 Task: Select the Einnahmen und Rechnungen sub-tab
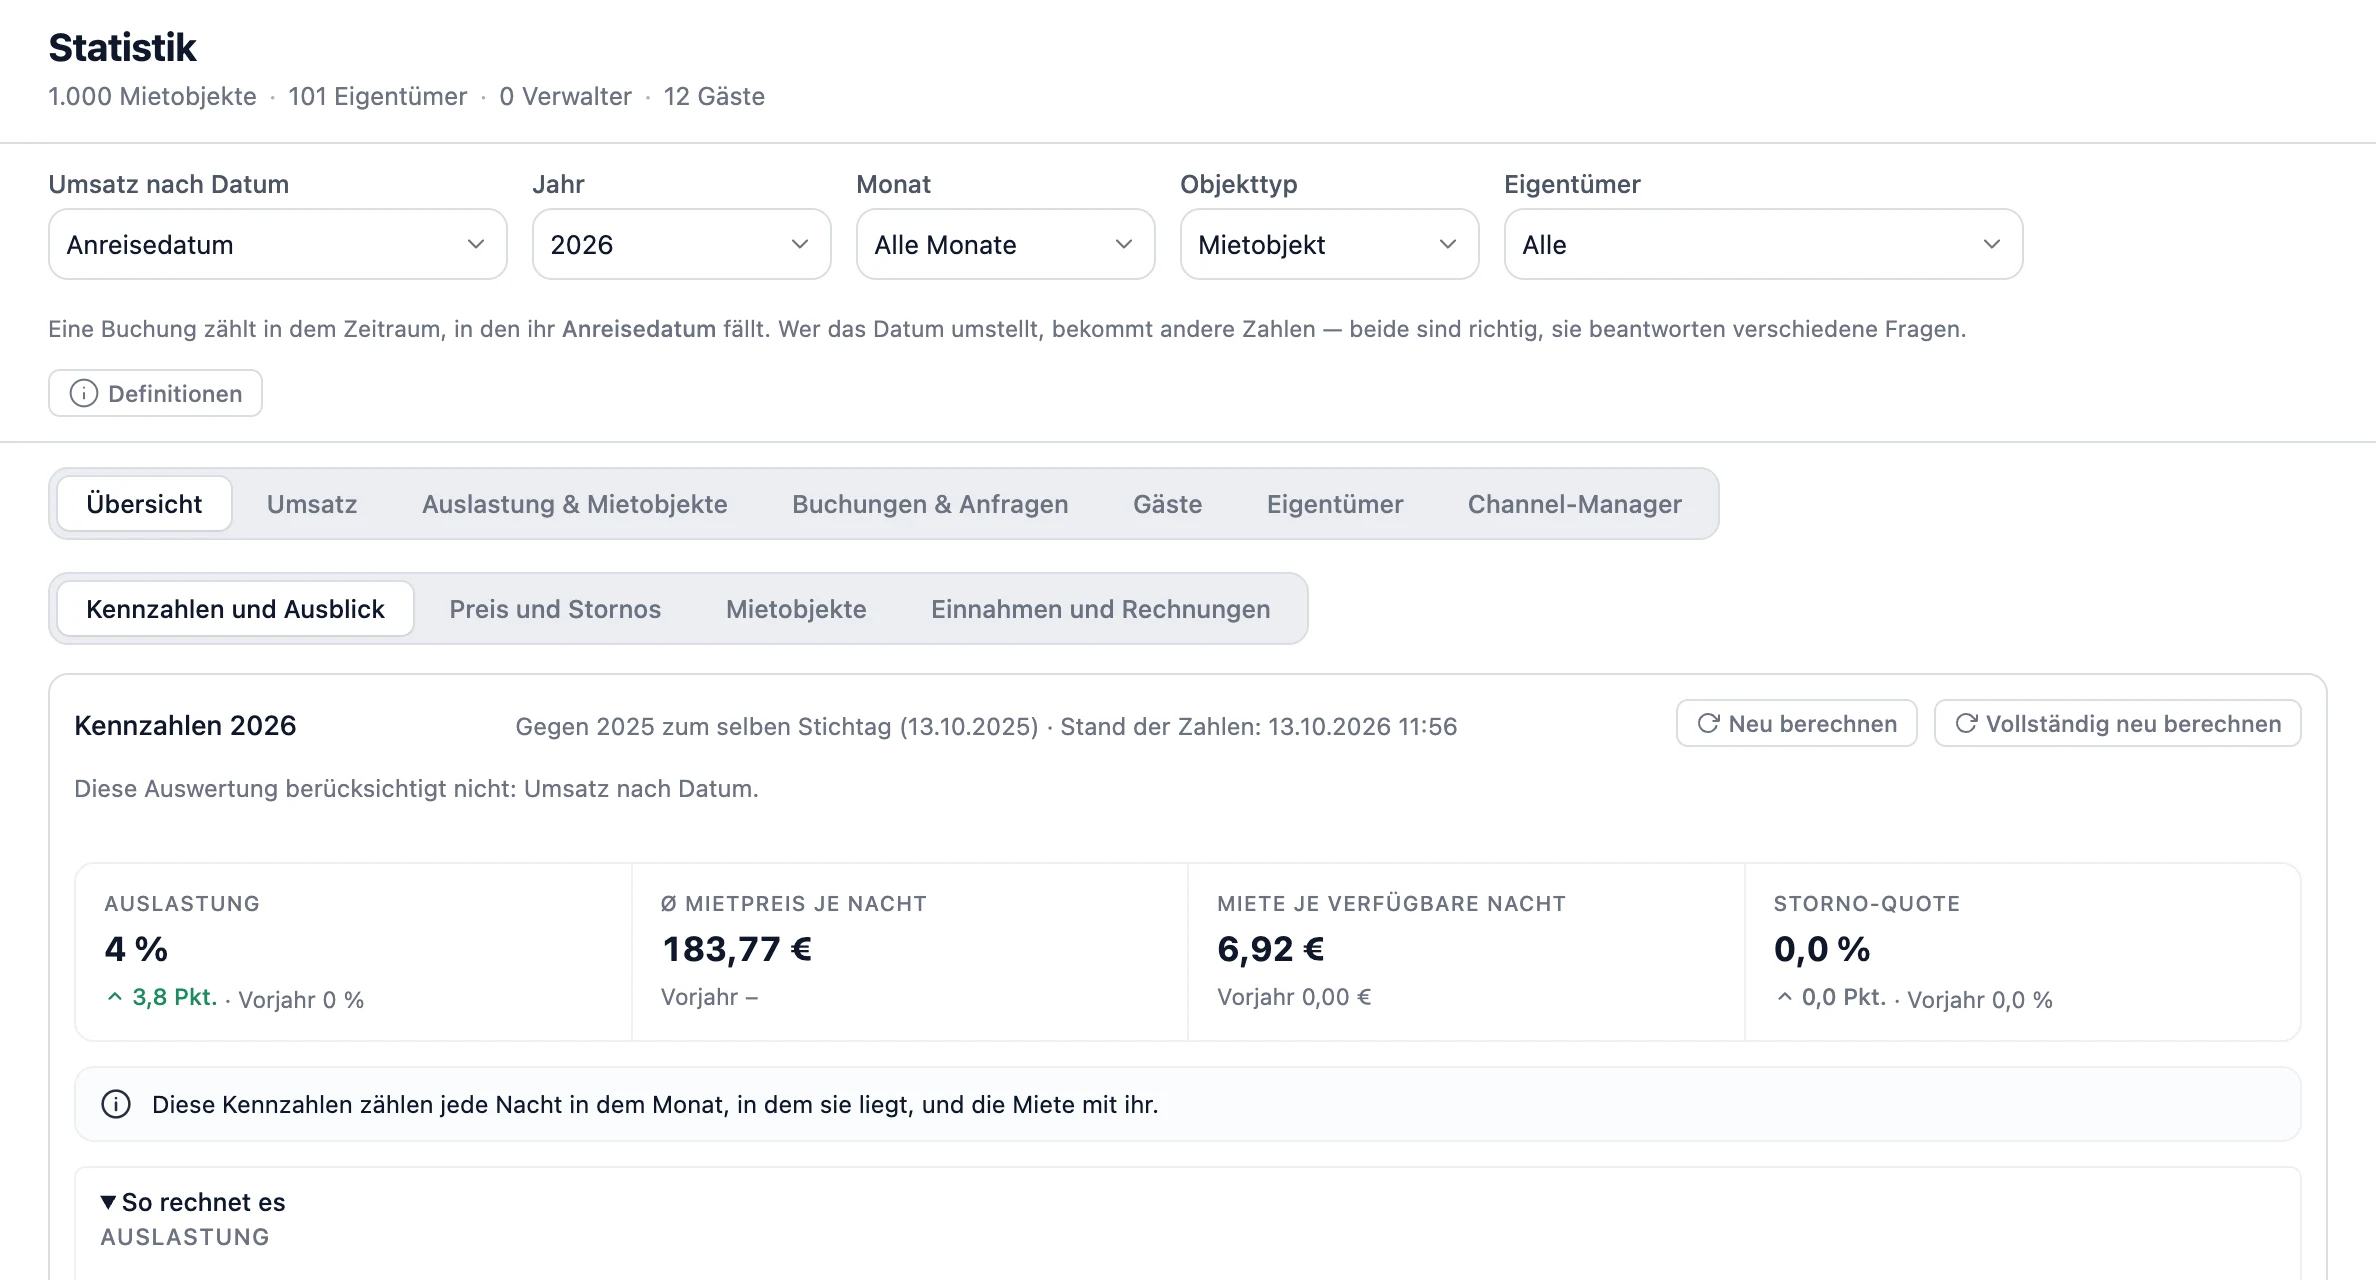point(1100,609)
